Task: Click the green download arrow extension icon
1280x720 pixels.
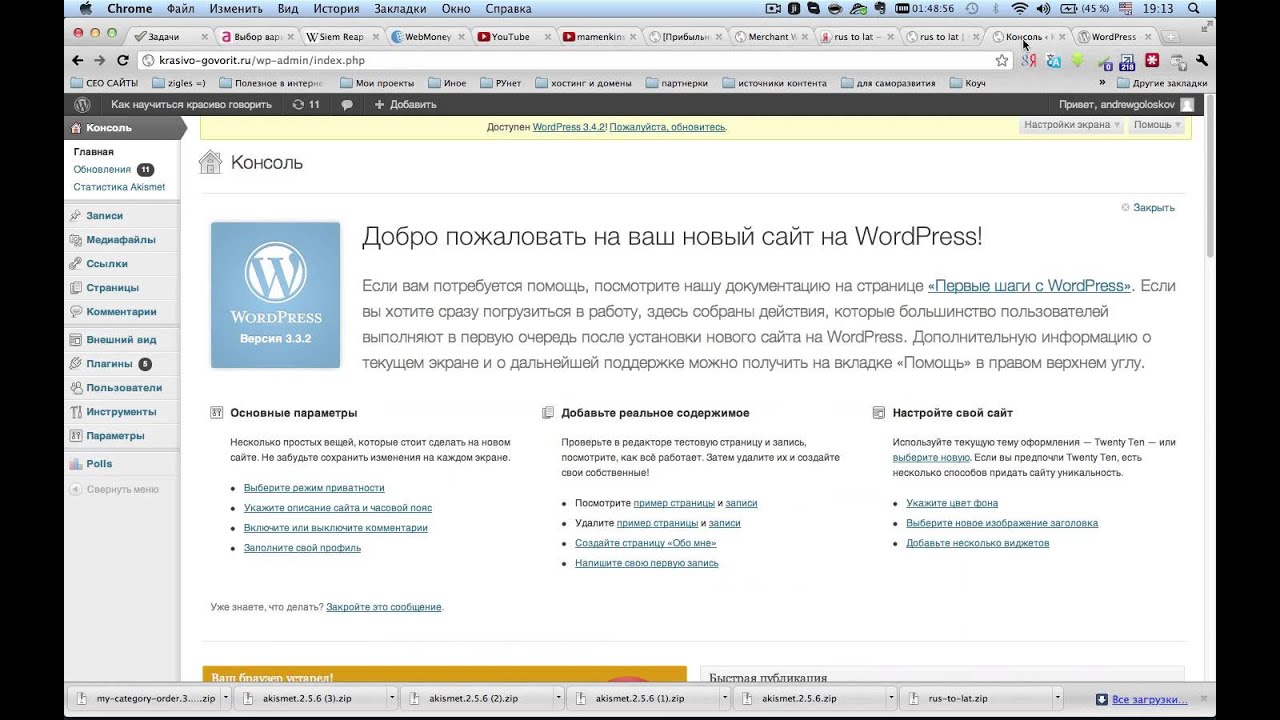Action: (1078, 60)
